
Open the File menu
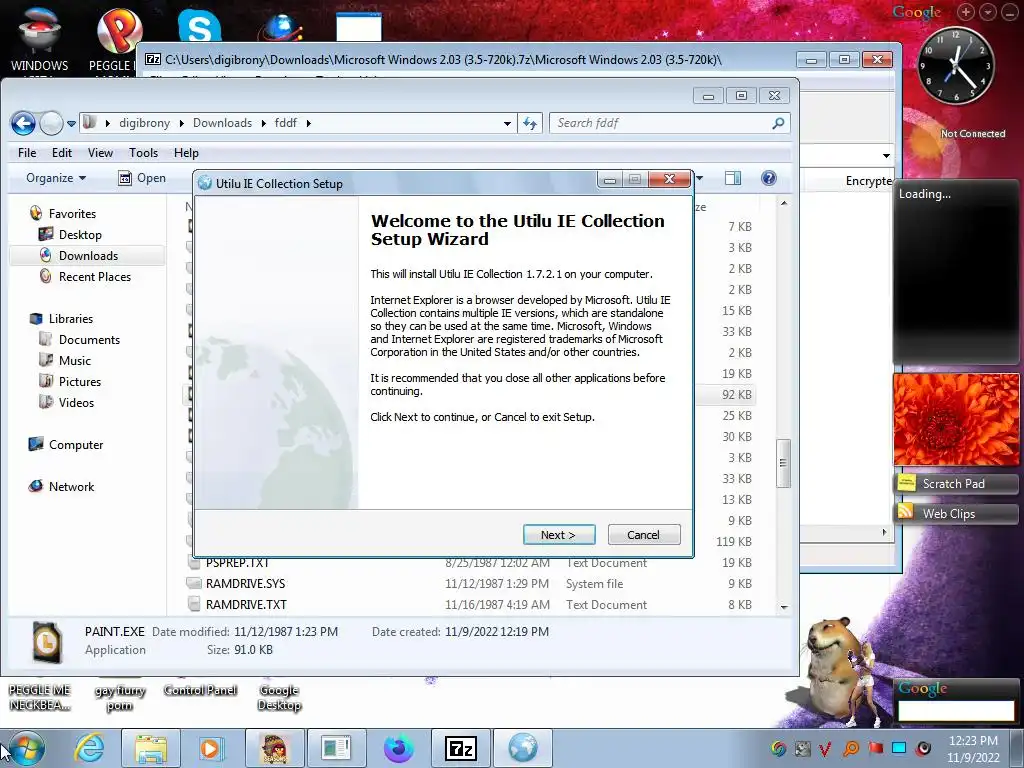point(27,153)
